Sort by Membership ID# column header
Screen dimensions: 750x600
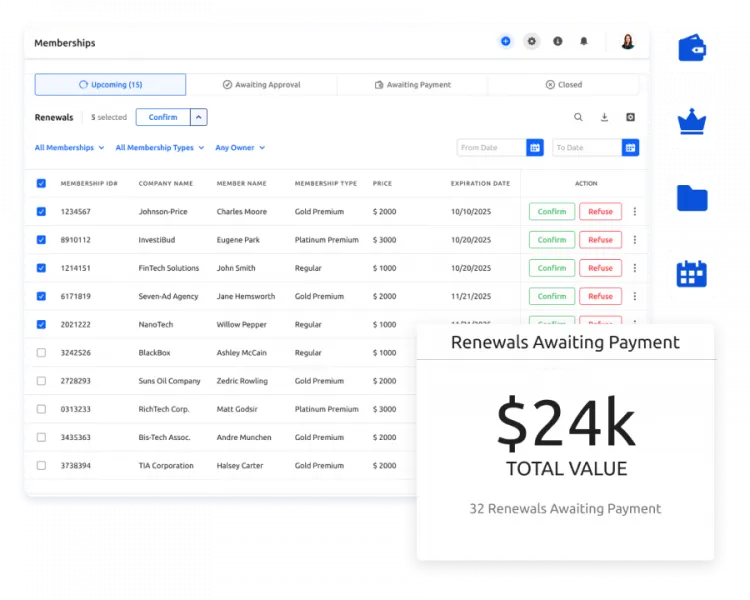click(89, 183)
